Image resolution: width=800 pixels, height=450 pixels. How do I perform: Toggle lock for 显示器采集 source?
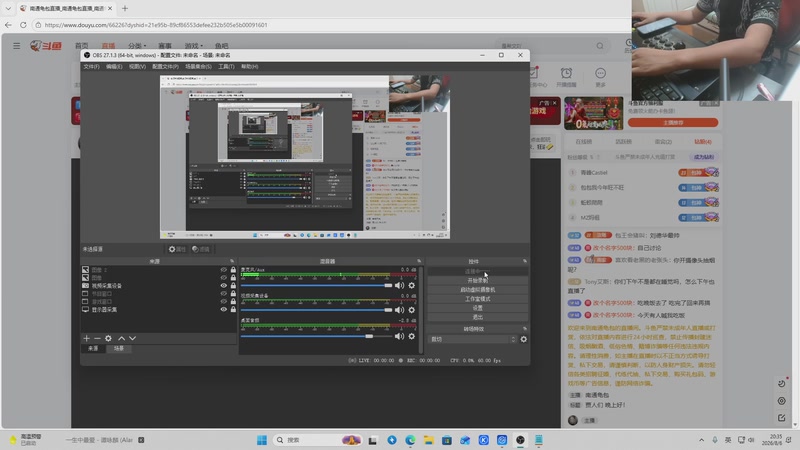(233, 309)
